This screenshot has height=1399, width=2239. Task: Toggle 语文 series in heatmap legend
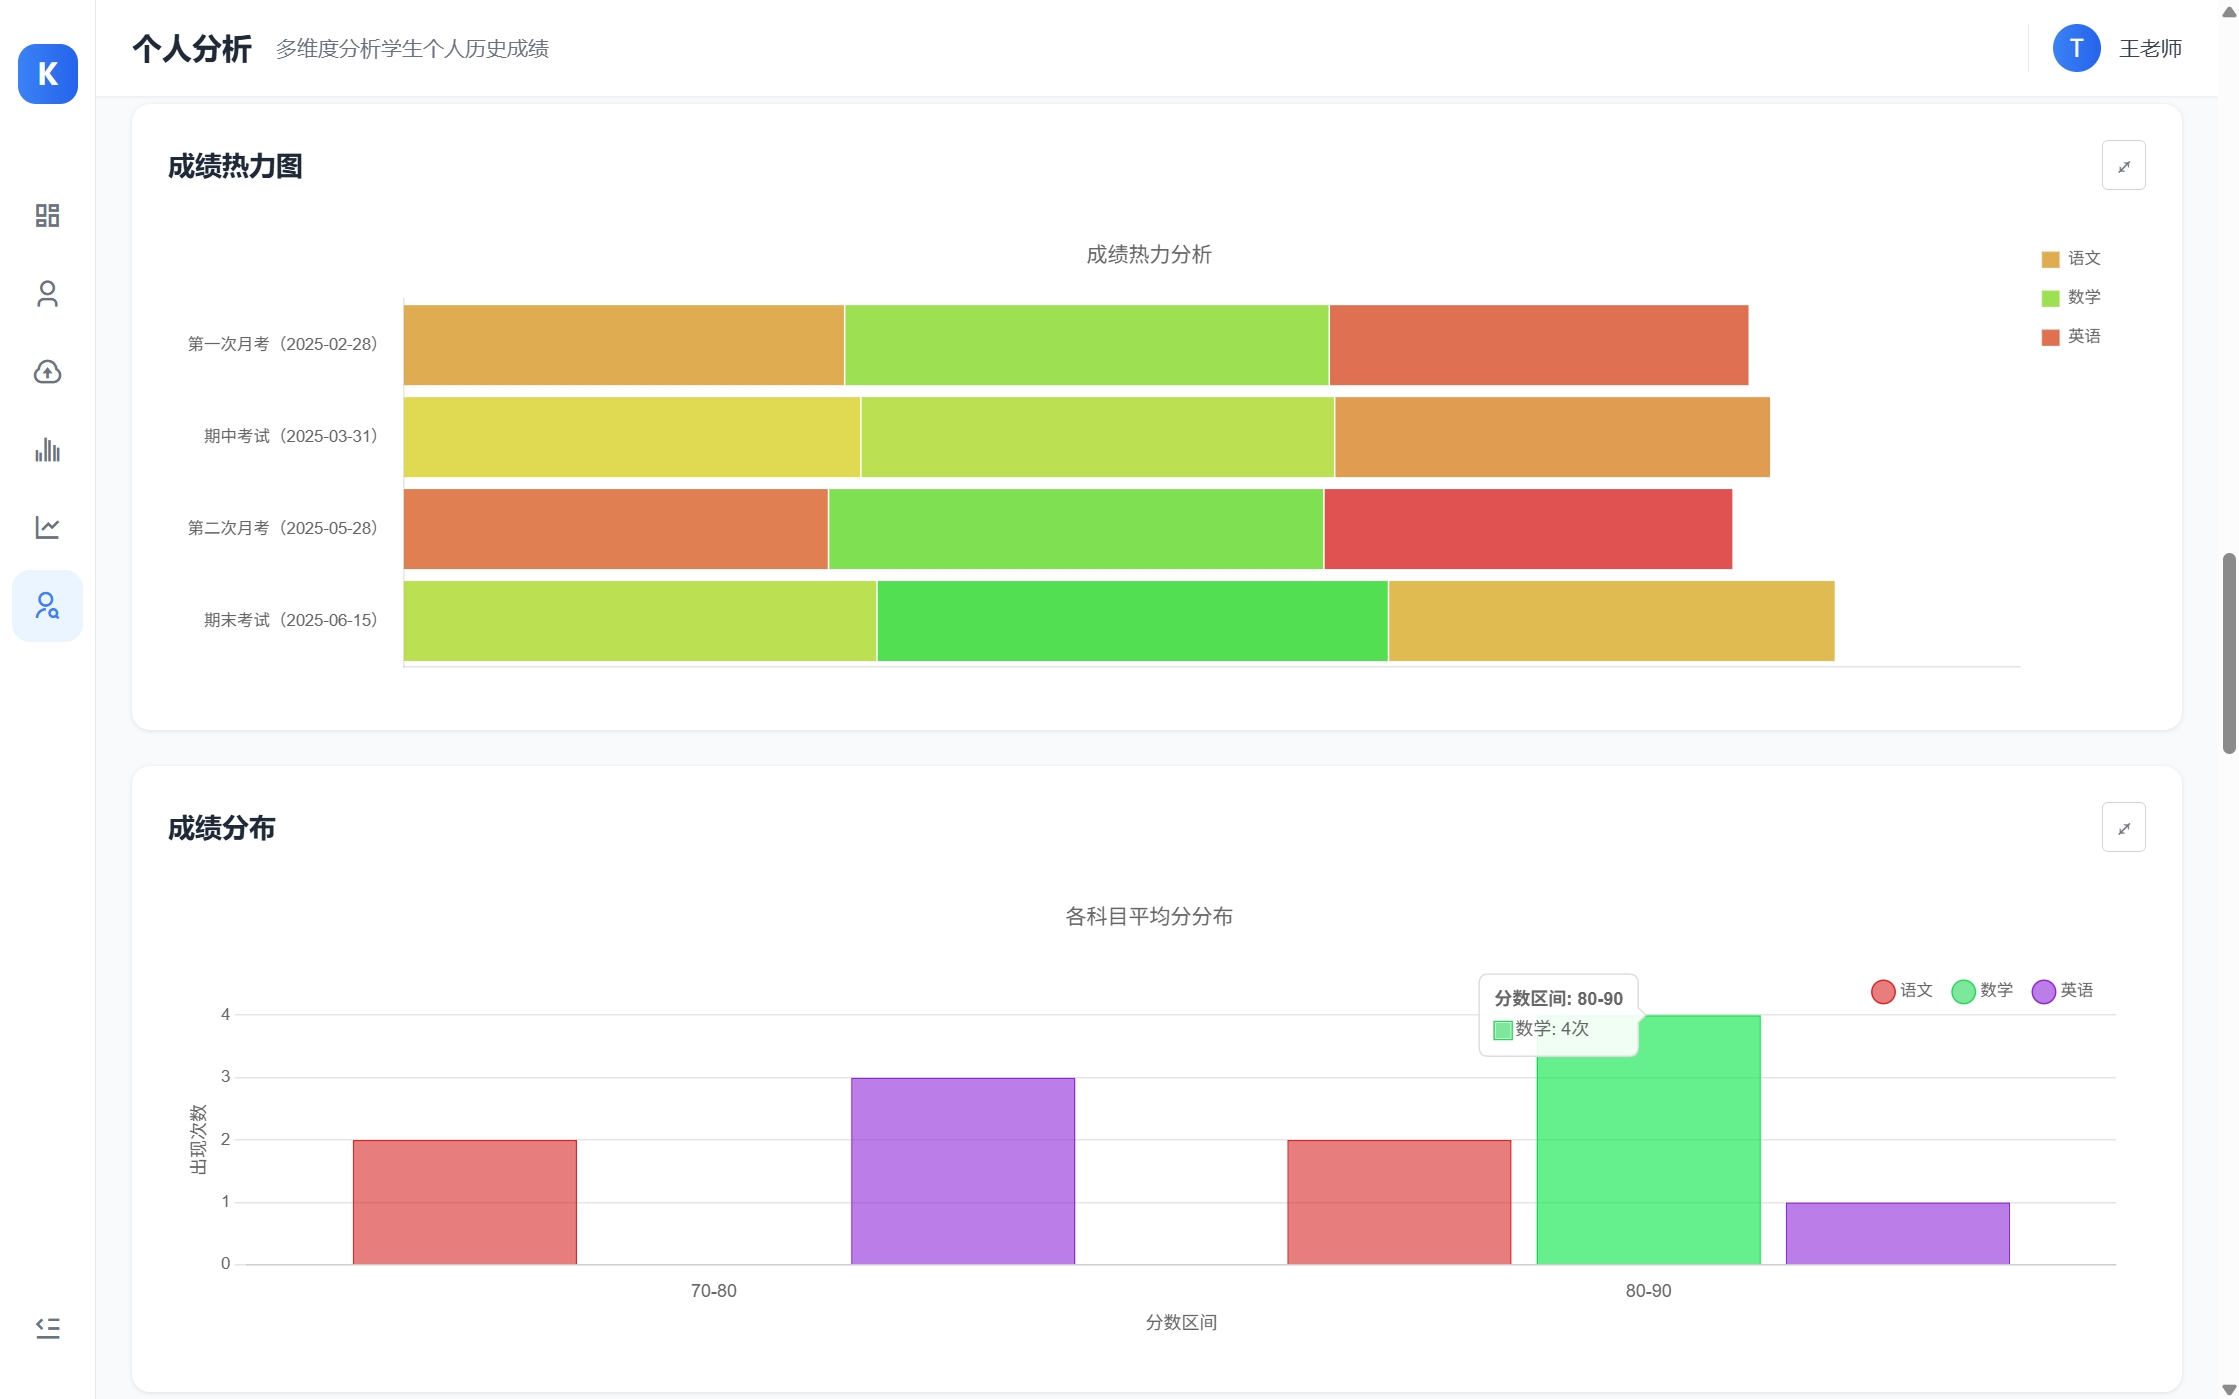(x=2071, y=259)
